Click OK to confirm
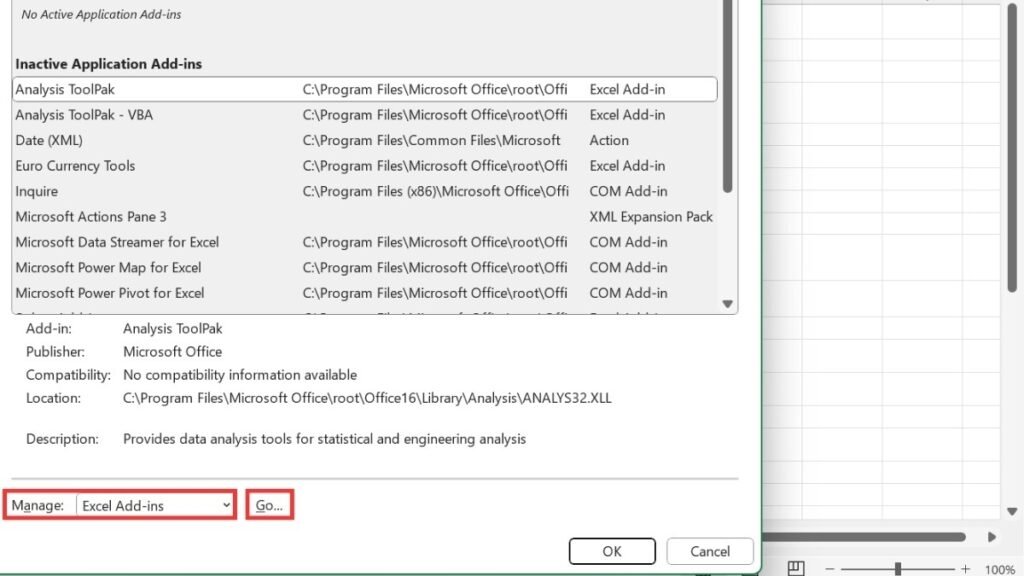The image size is (1024, 576). [612, 551]
